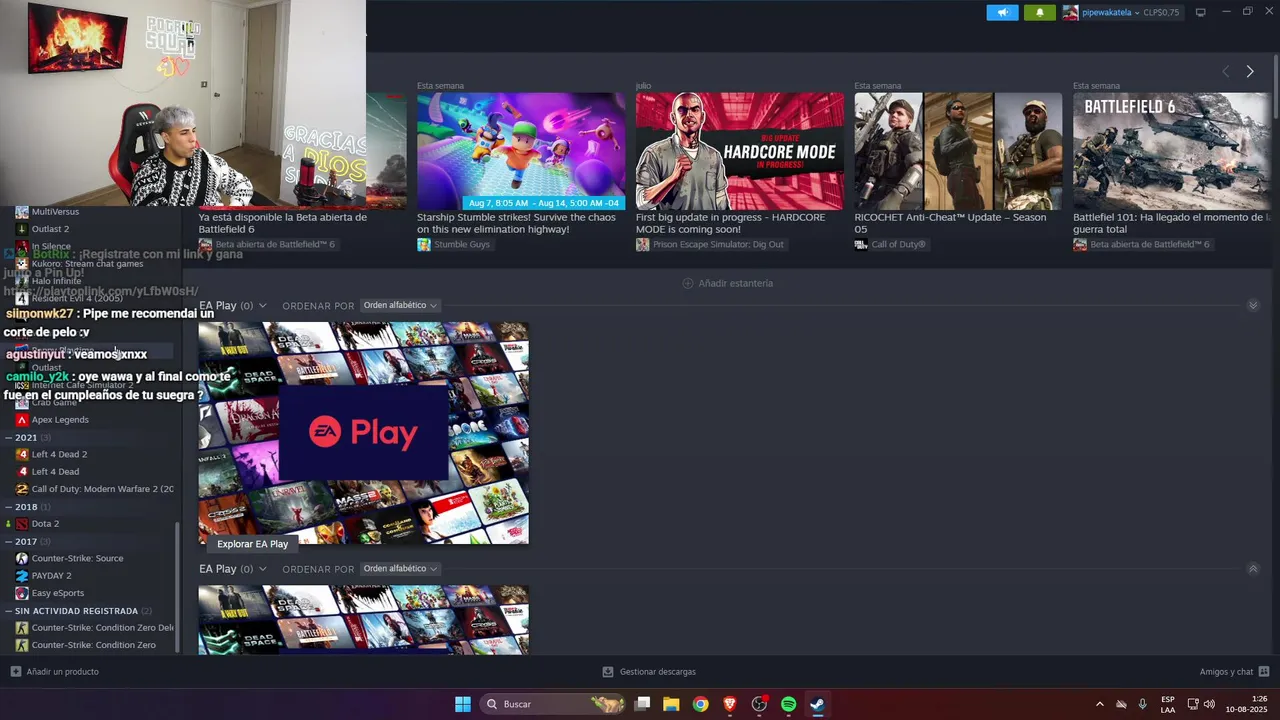This screenshot has width=1280, height=720.
Task: Open the Windows Start menu
Action: click(x=463, y=704)
